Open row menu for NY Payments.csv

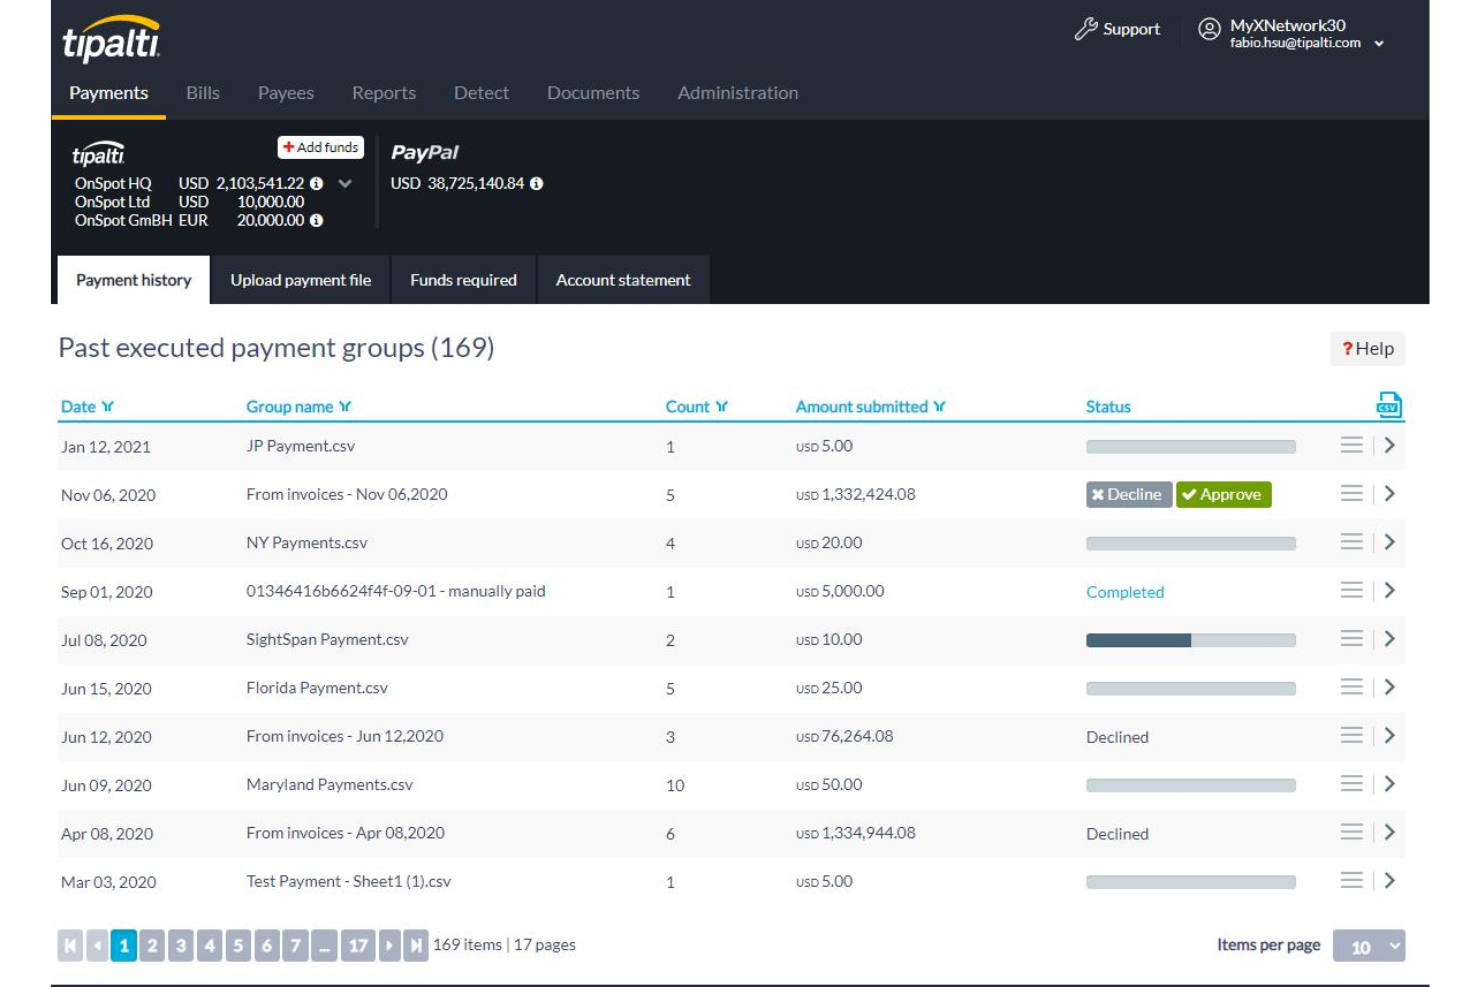(x=1351, y=542)
